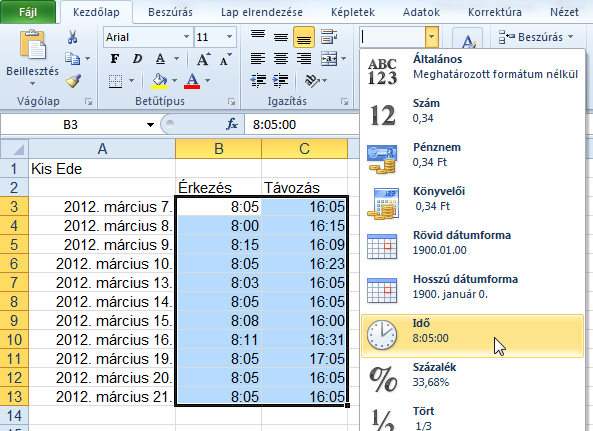Image resolution: width=593 pixels, height=431 pixels.
Task: Click the cell styles icon
Action: [467, 39]
